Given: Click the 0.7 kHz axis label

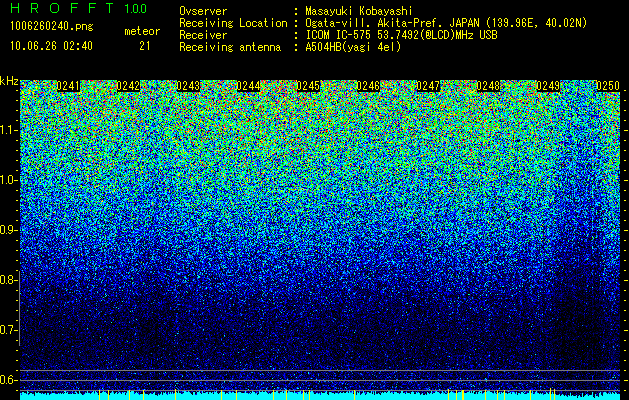Looking at the screenshot, I should point(8,330).
